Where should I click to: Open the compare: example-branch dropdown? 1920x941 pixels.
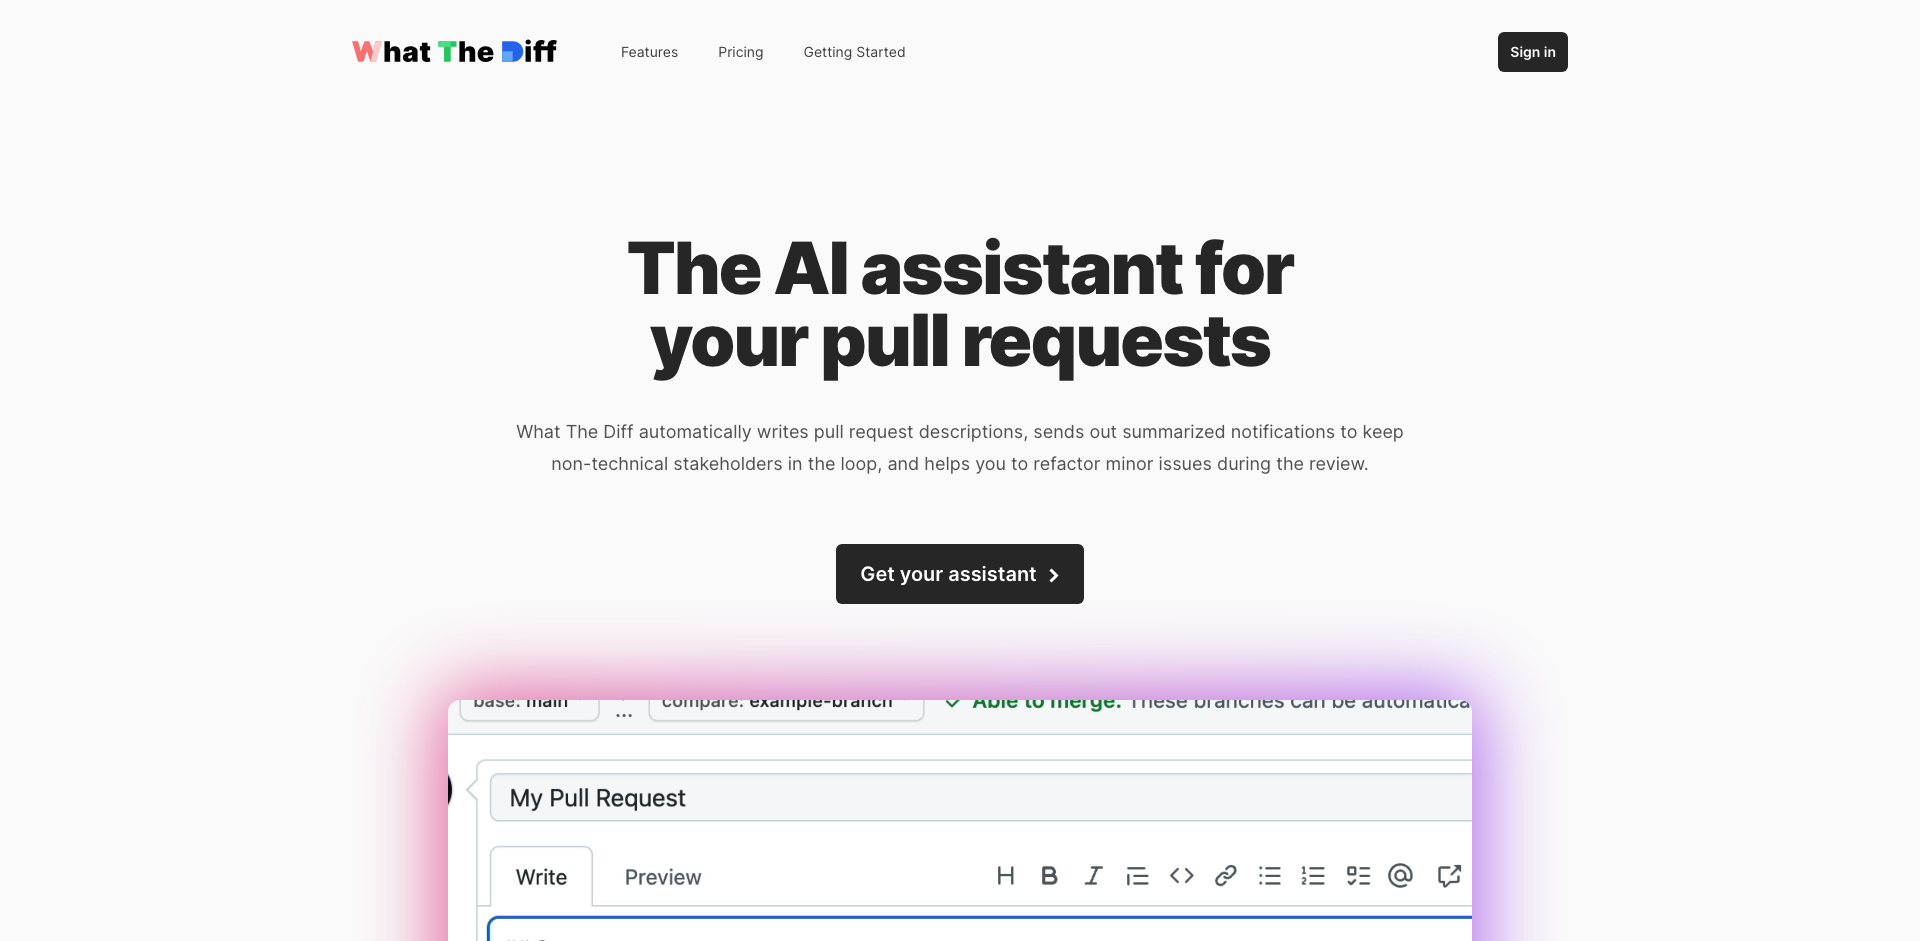pyautogui.click(x=786, y=706)
